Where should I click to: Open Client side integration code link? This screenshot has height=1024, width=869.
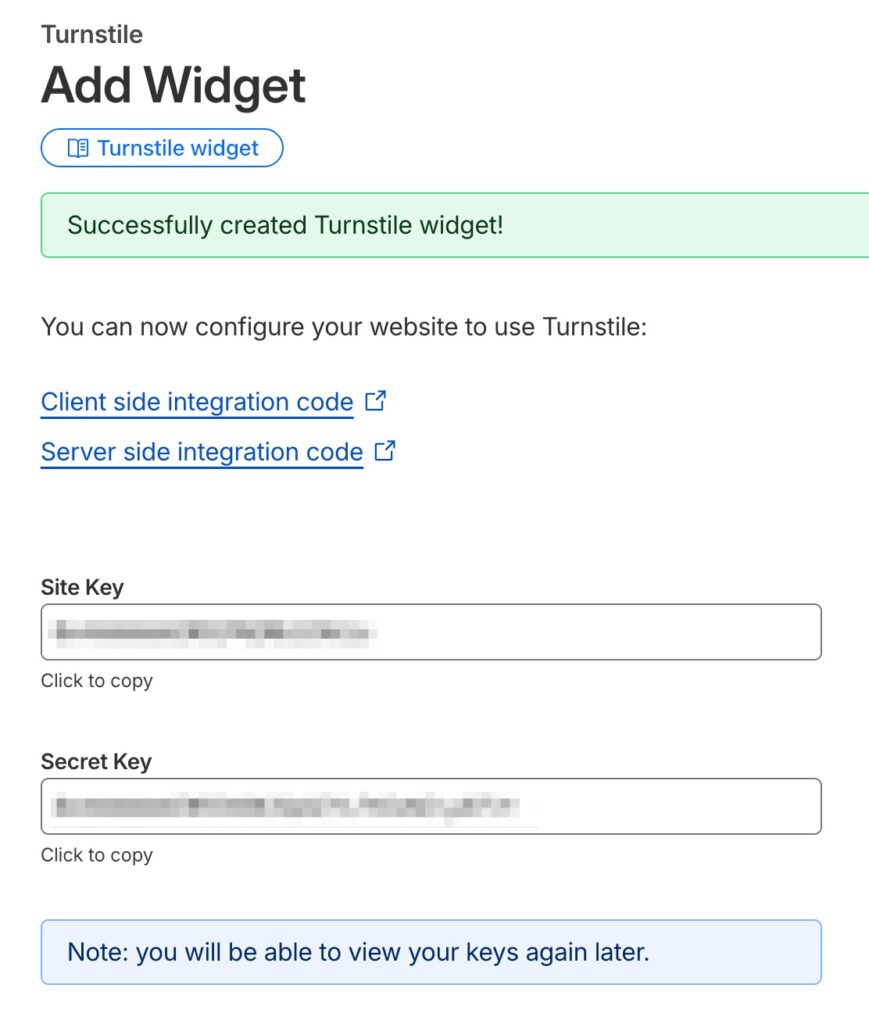click(197, 402)
